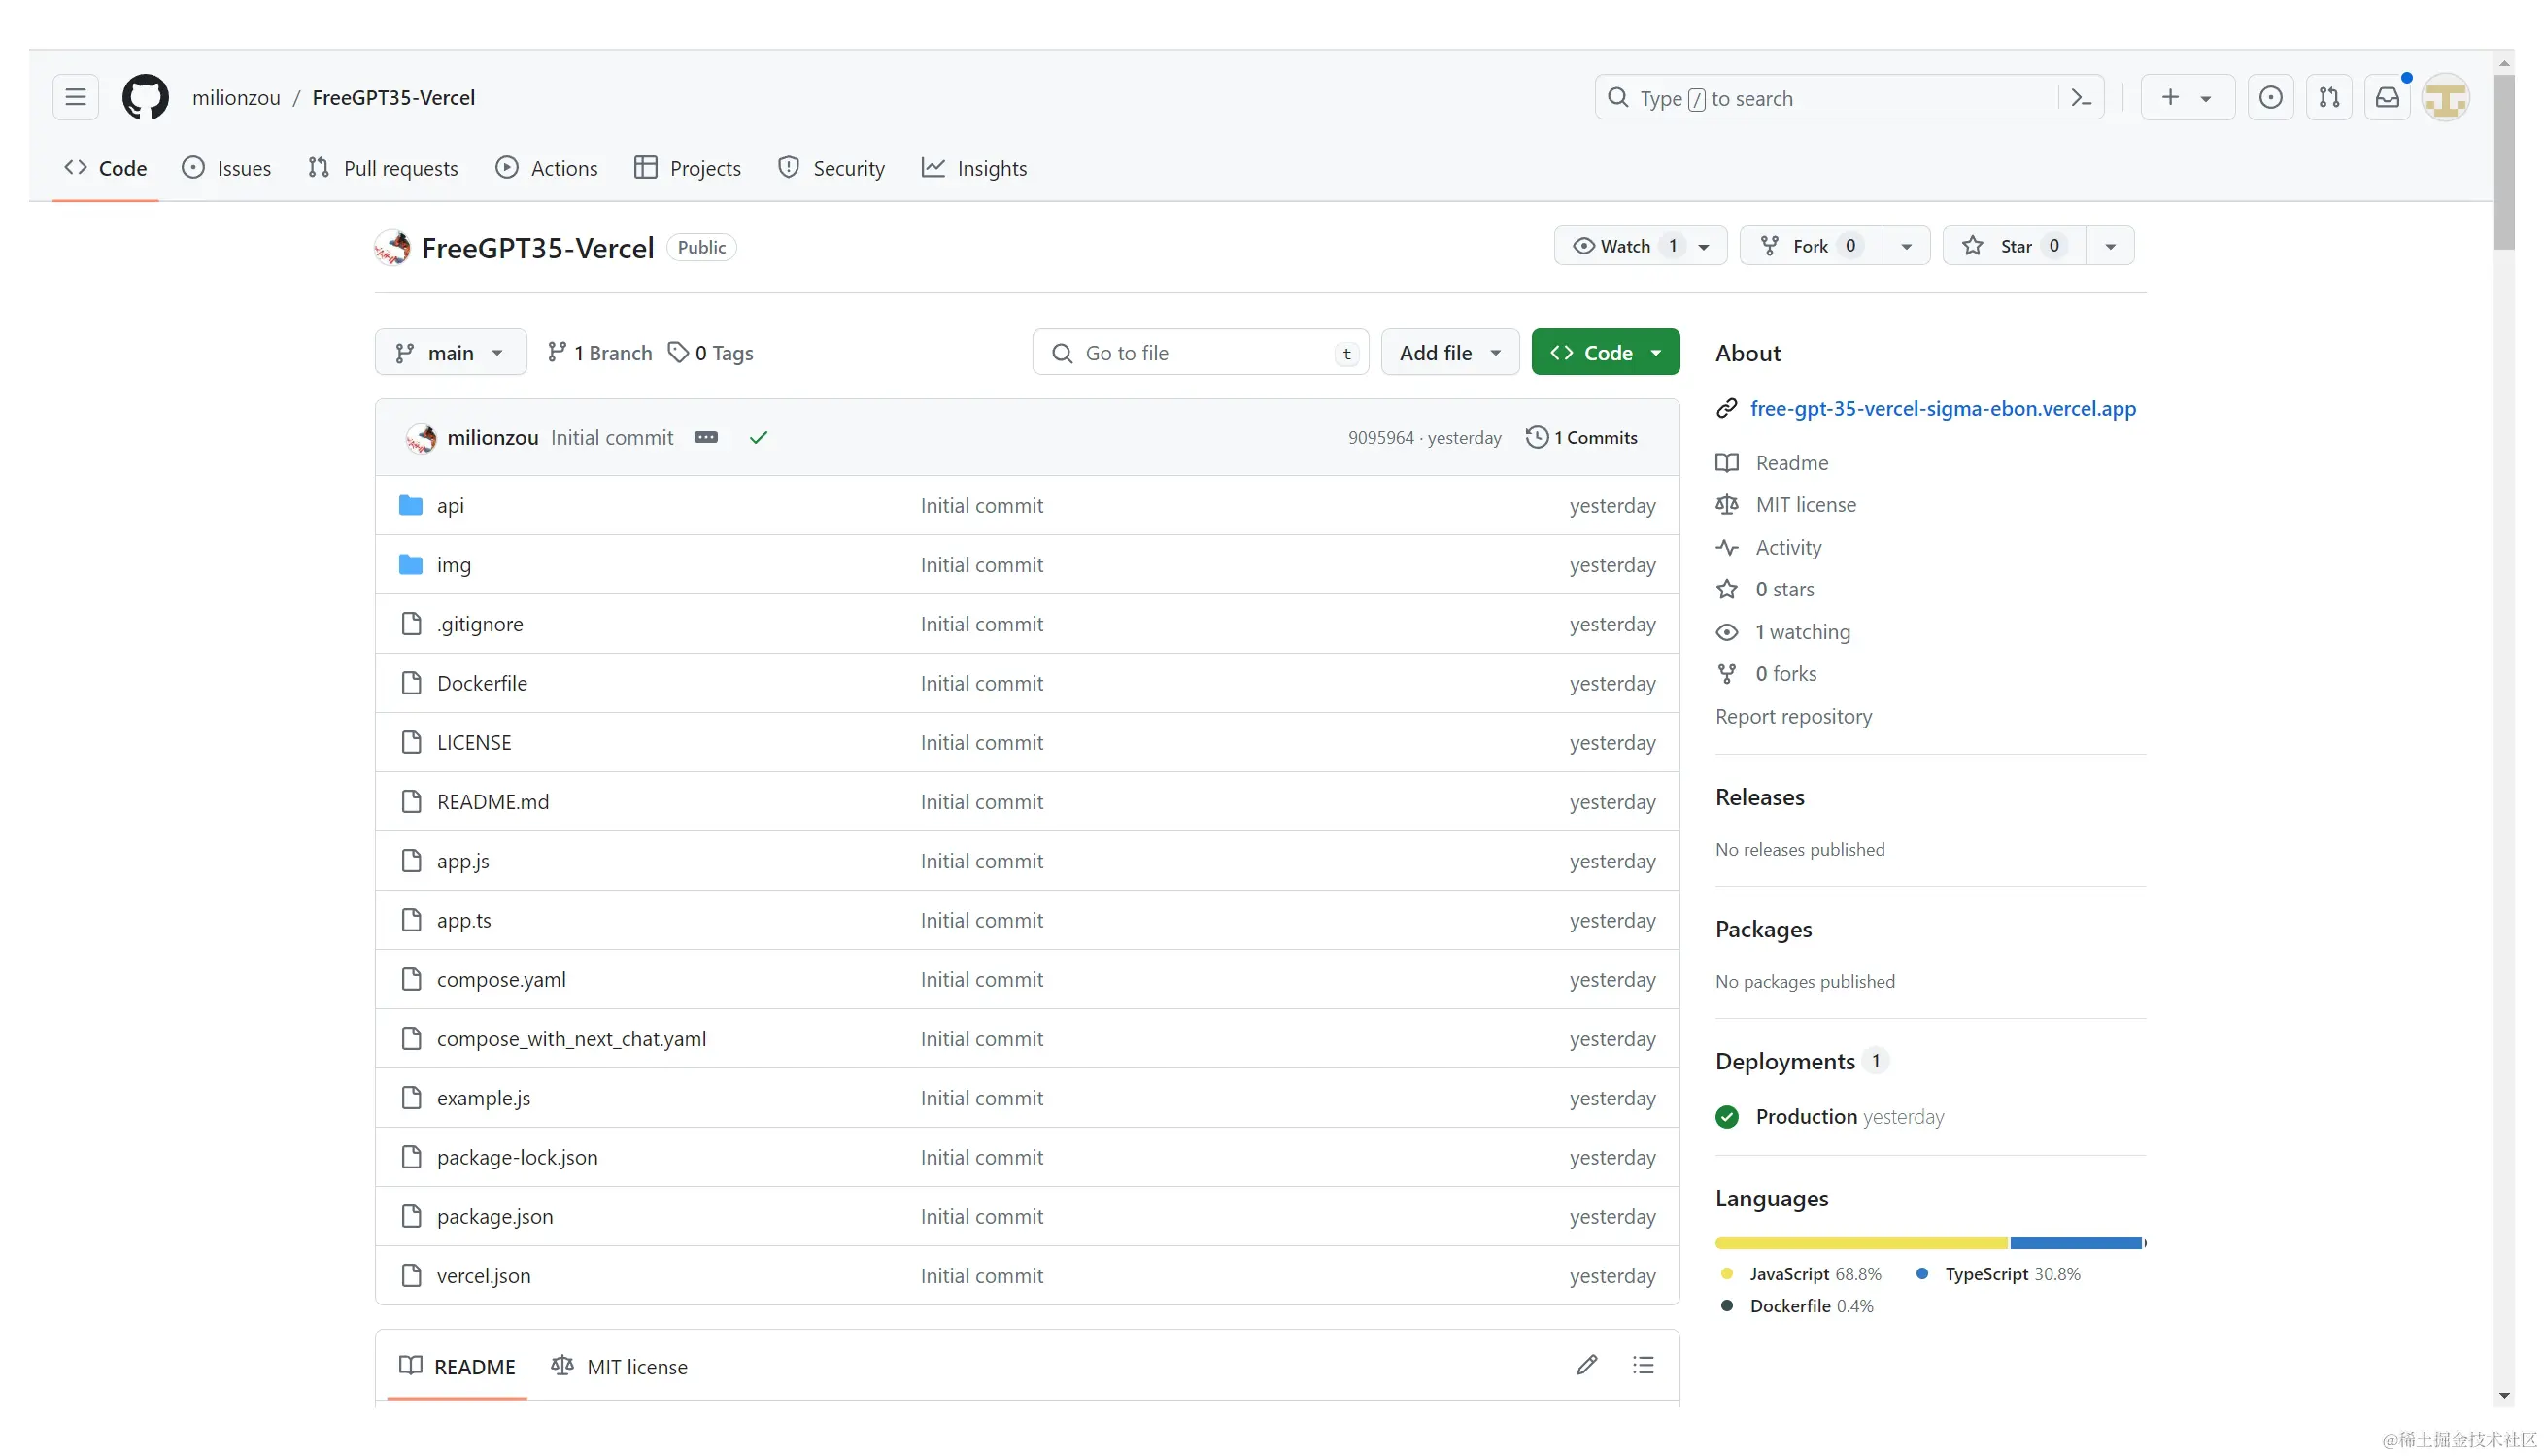The image size is (2544, 1456).
Task: Click the repository owner avatar beside title
Action: pyautogui.click(x=392, y=247)
